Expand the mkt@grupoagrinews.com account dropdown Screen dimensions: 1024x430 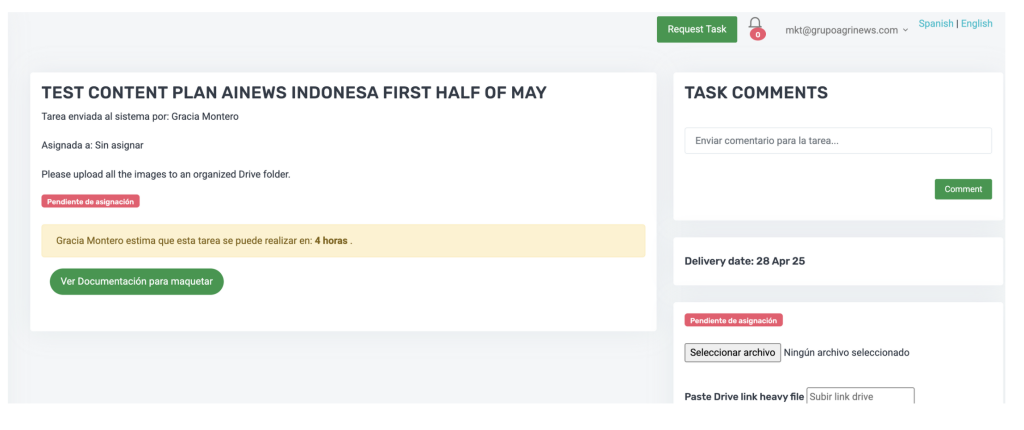coord(846,30)
